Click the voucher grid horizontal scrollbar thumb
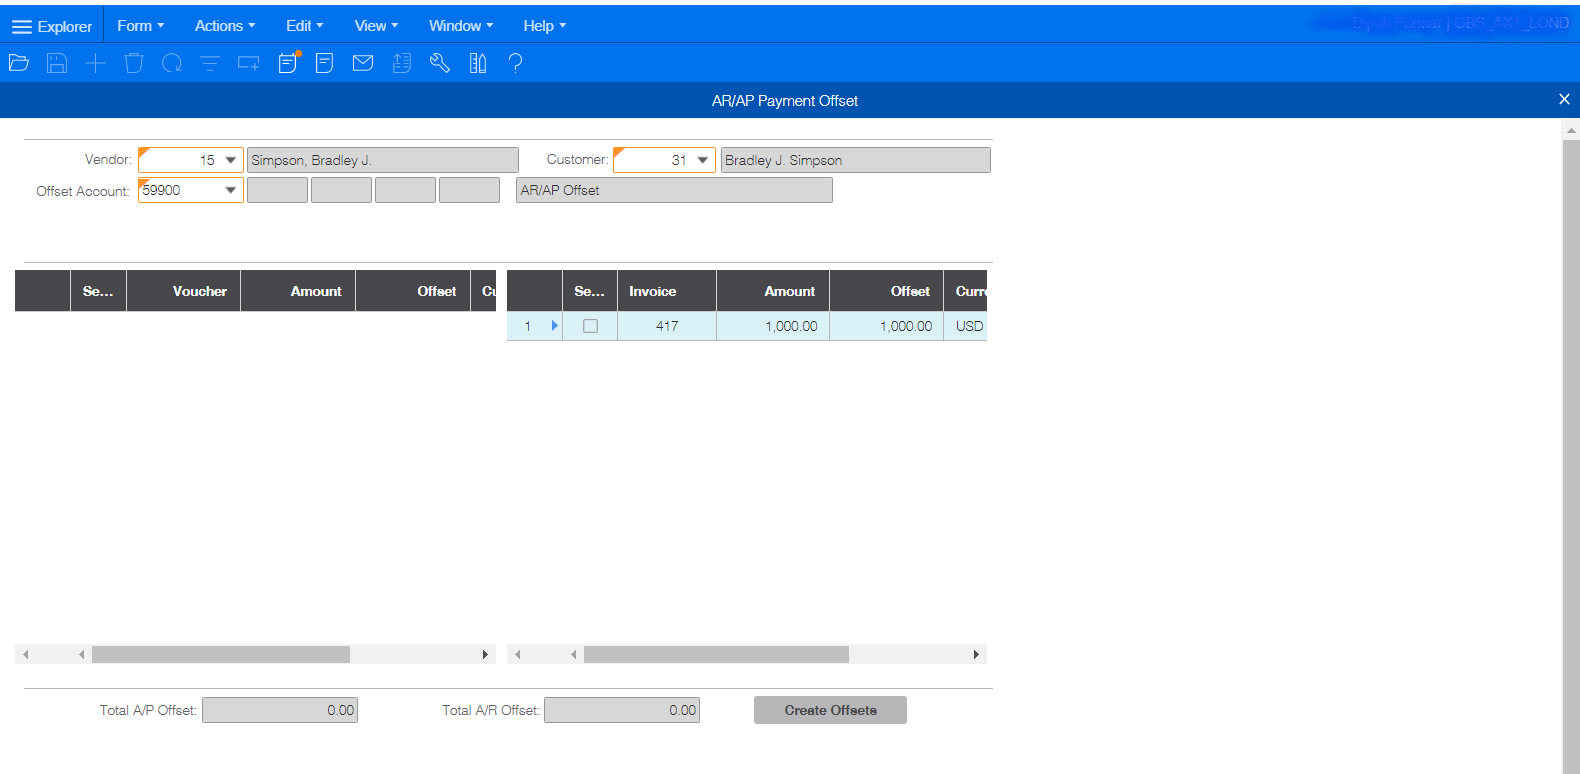1580x774 pixels. (x=220, y=654)
